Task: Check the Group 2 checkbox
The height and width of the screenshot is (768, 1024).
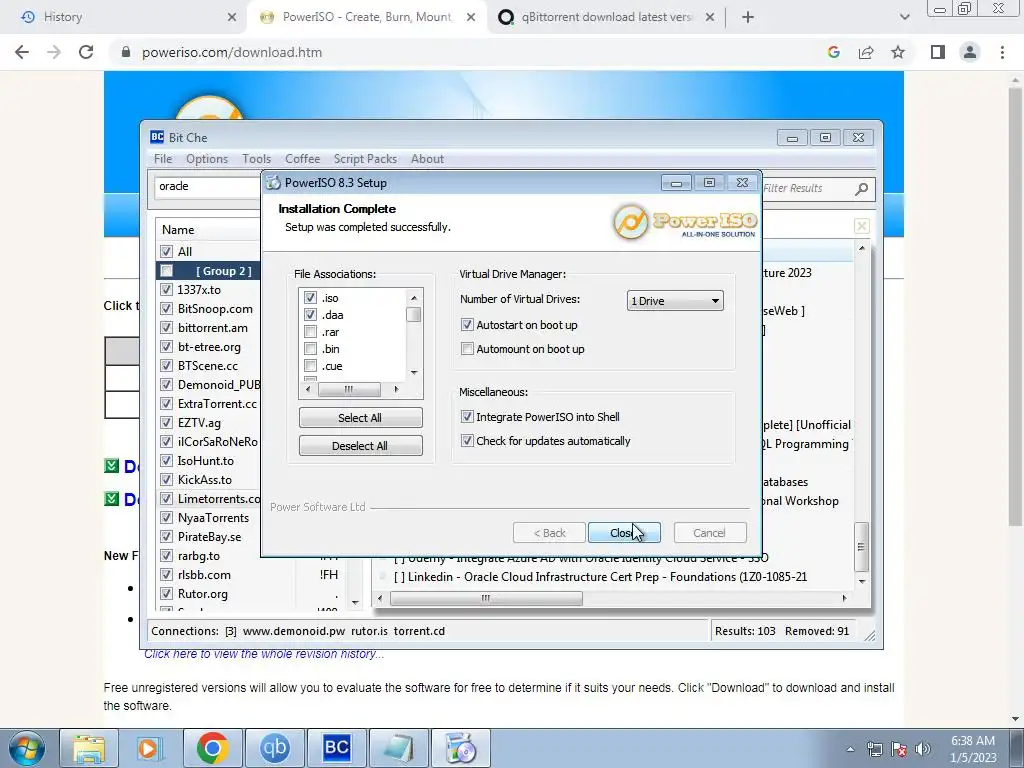Action: 167,270
